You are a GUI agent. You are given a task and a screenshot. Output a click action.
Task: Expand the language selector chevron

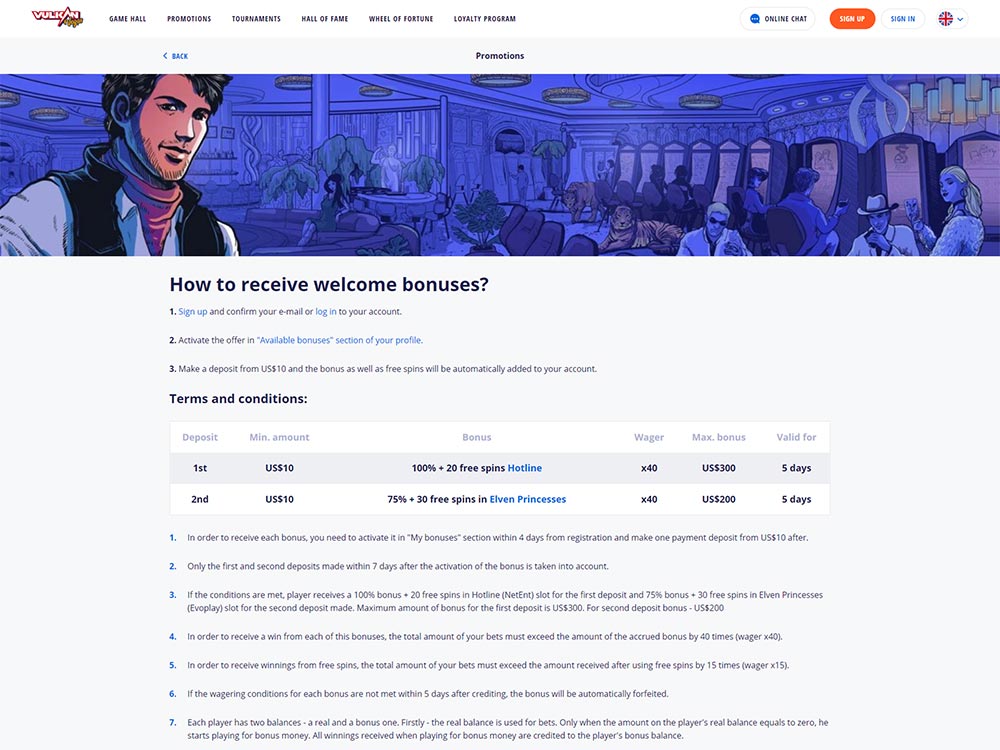tap(960, 19)
